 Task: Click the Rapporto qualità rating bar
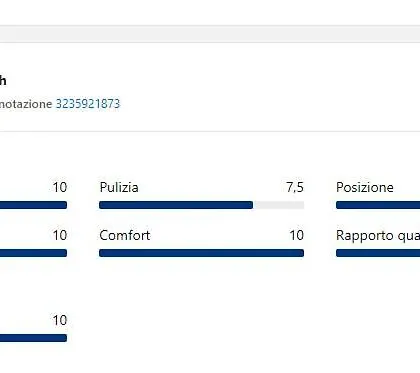[378, 253]
